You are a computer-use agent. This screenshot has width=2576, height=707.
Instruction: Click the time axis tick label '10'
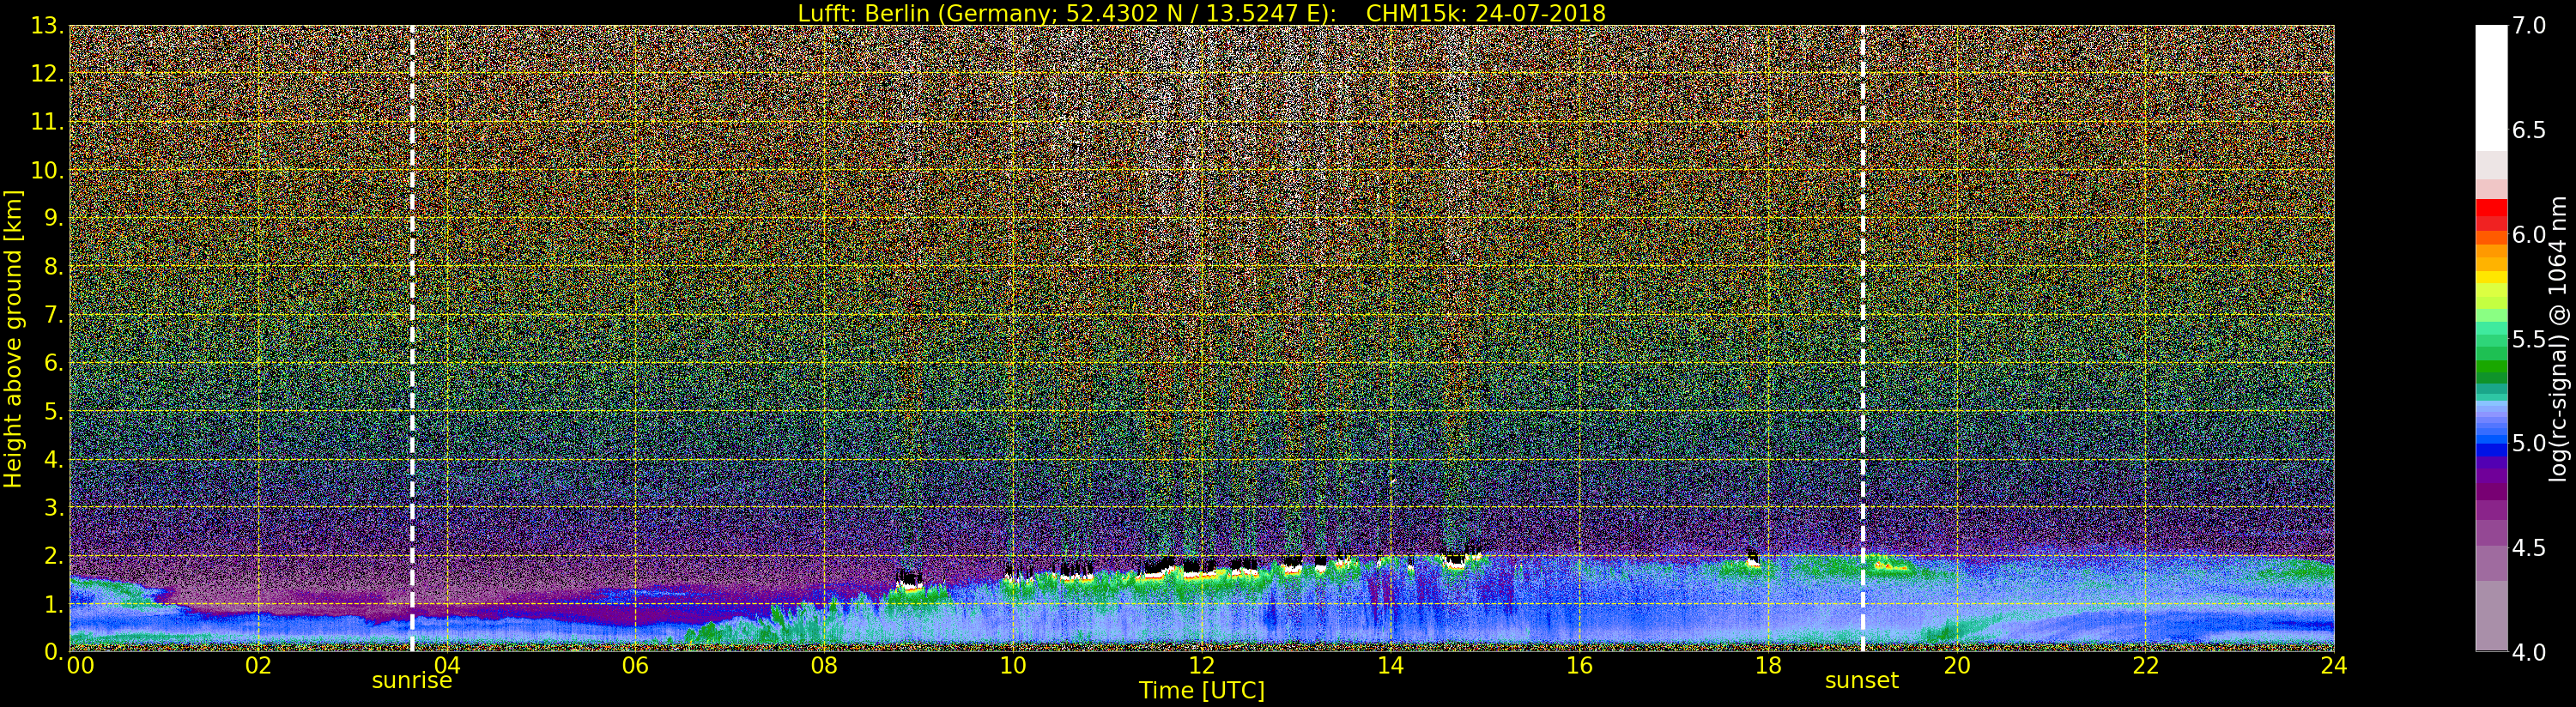click(1013, 665)
